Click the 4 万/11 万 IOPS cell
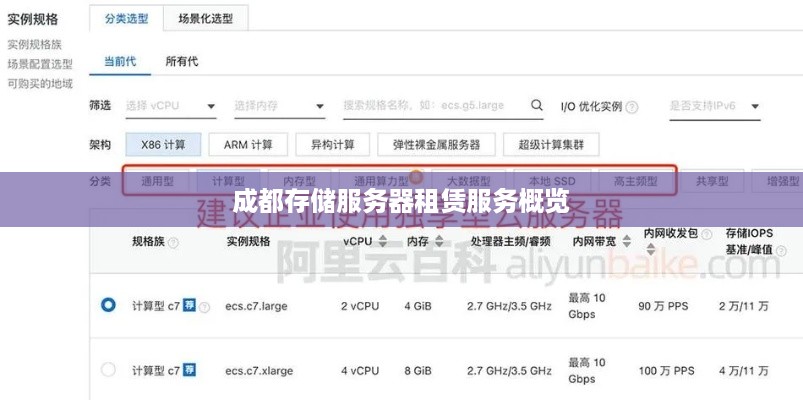The width and height of the screenshot is (803, 400). [x=744, y=370]
